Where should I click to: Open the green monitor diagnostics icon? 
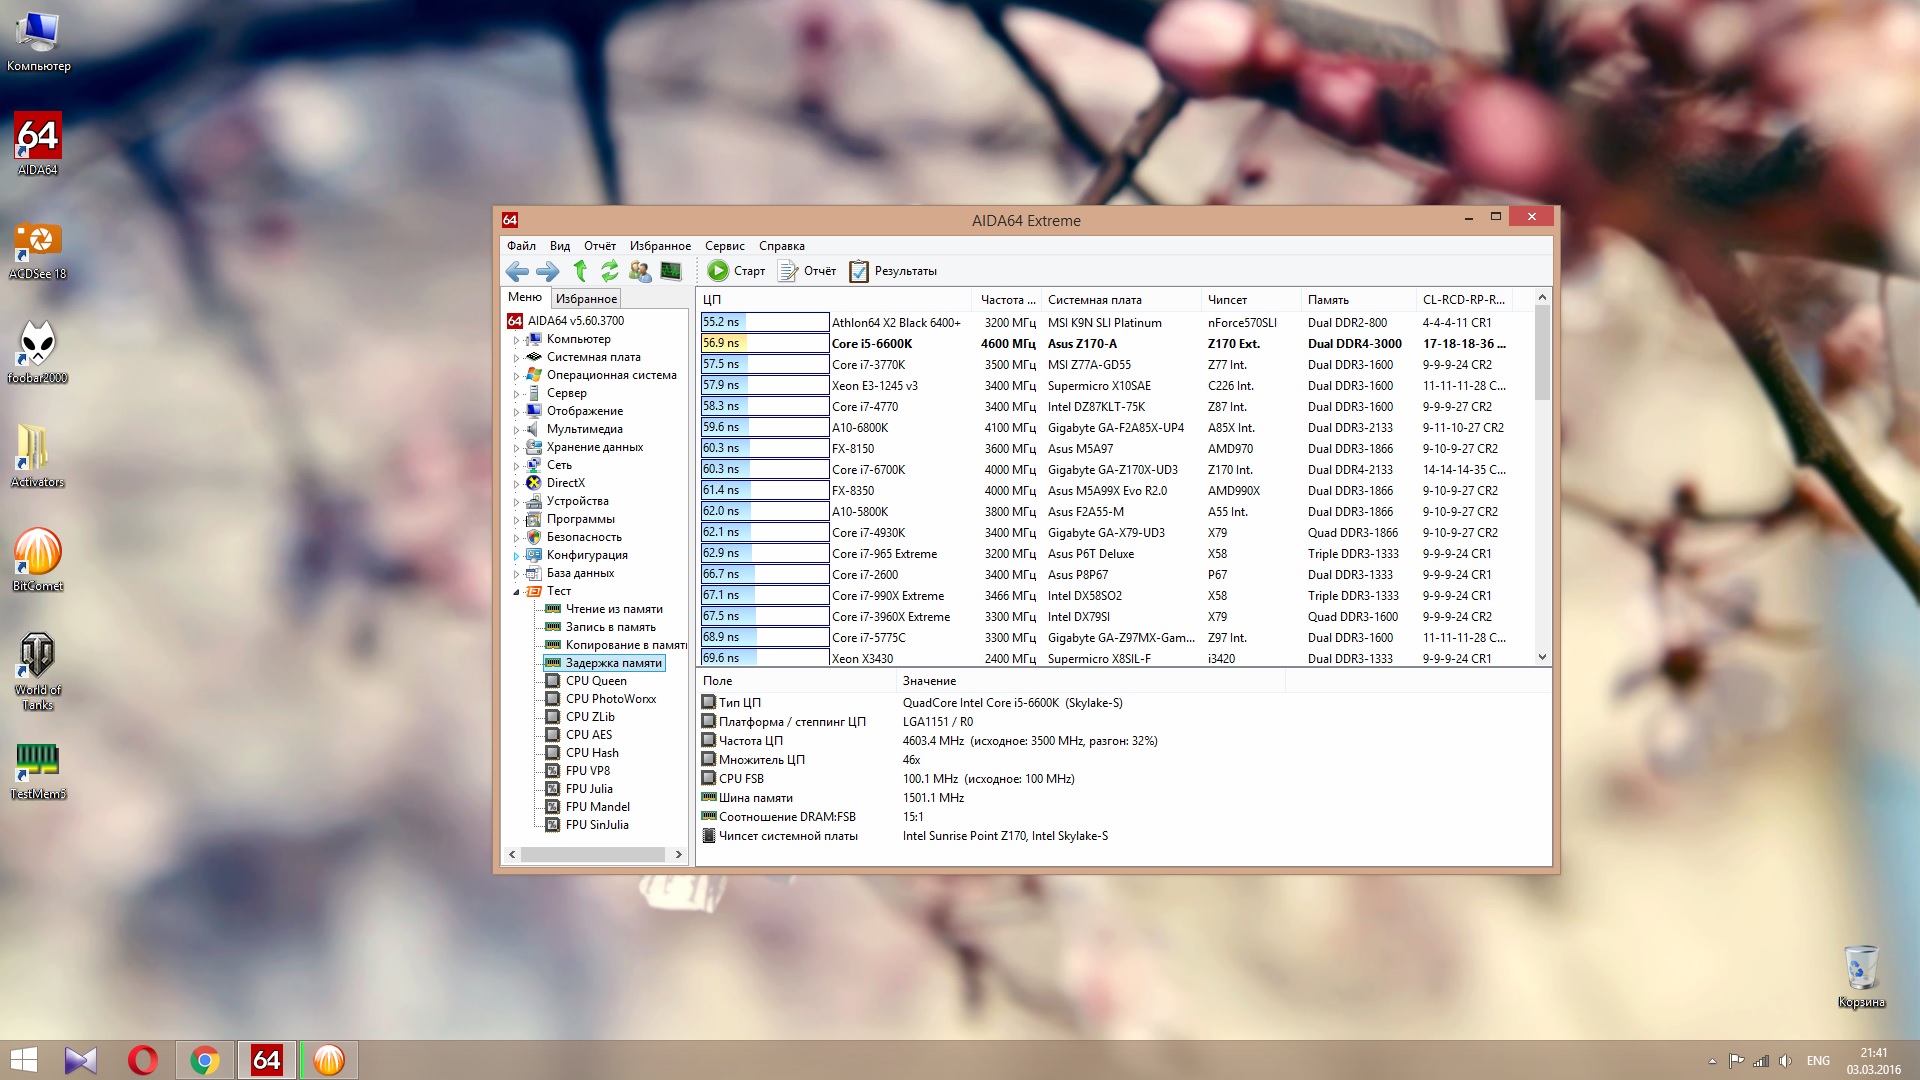tap(671, 271)
